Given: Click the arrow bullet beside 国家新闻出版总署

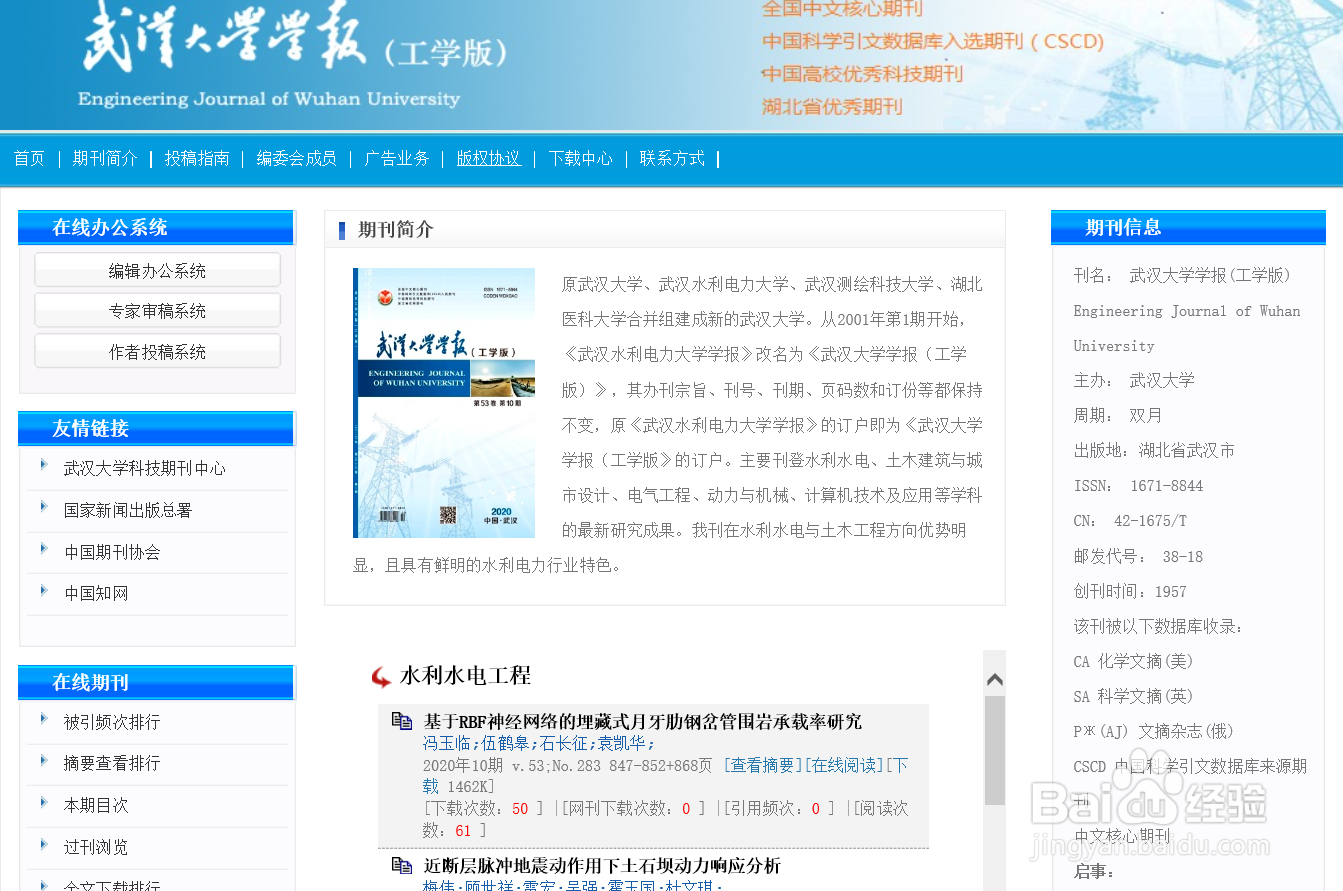Looking at the screenshot, I should click(44, 506).
